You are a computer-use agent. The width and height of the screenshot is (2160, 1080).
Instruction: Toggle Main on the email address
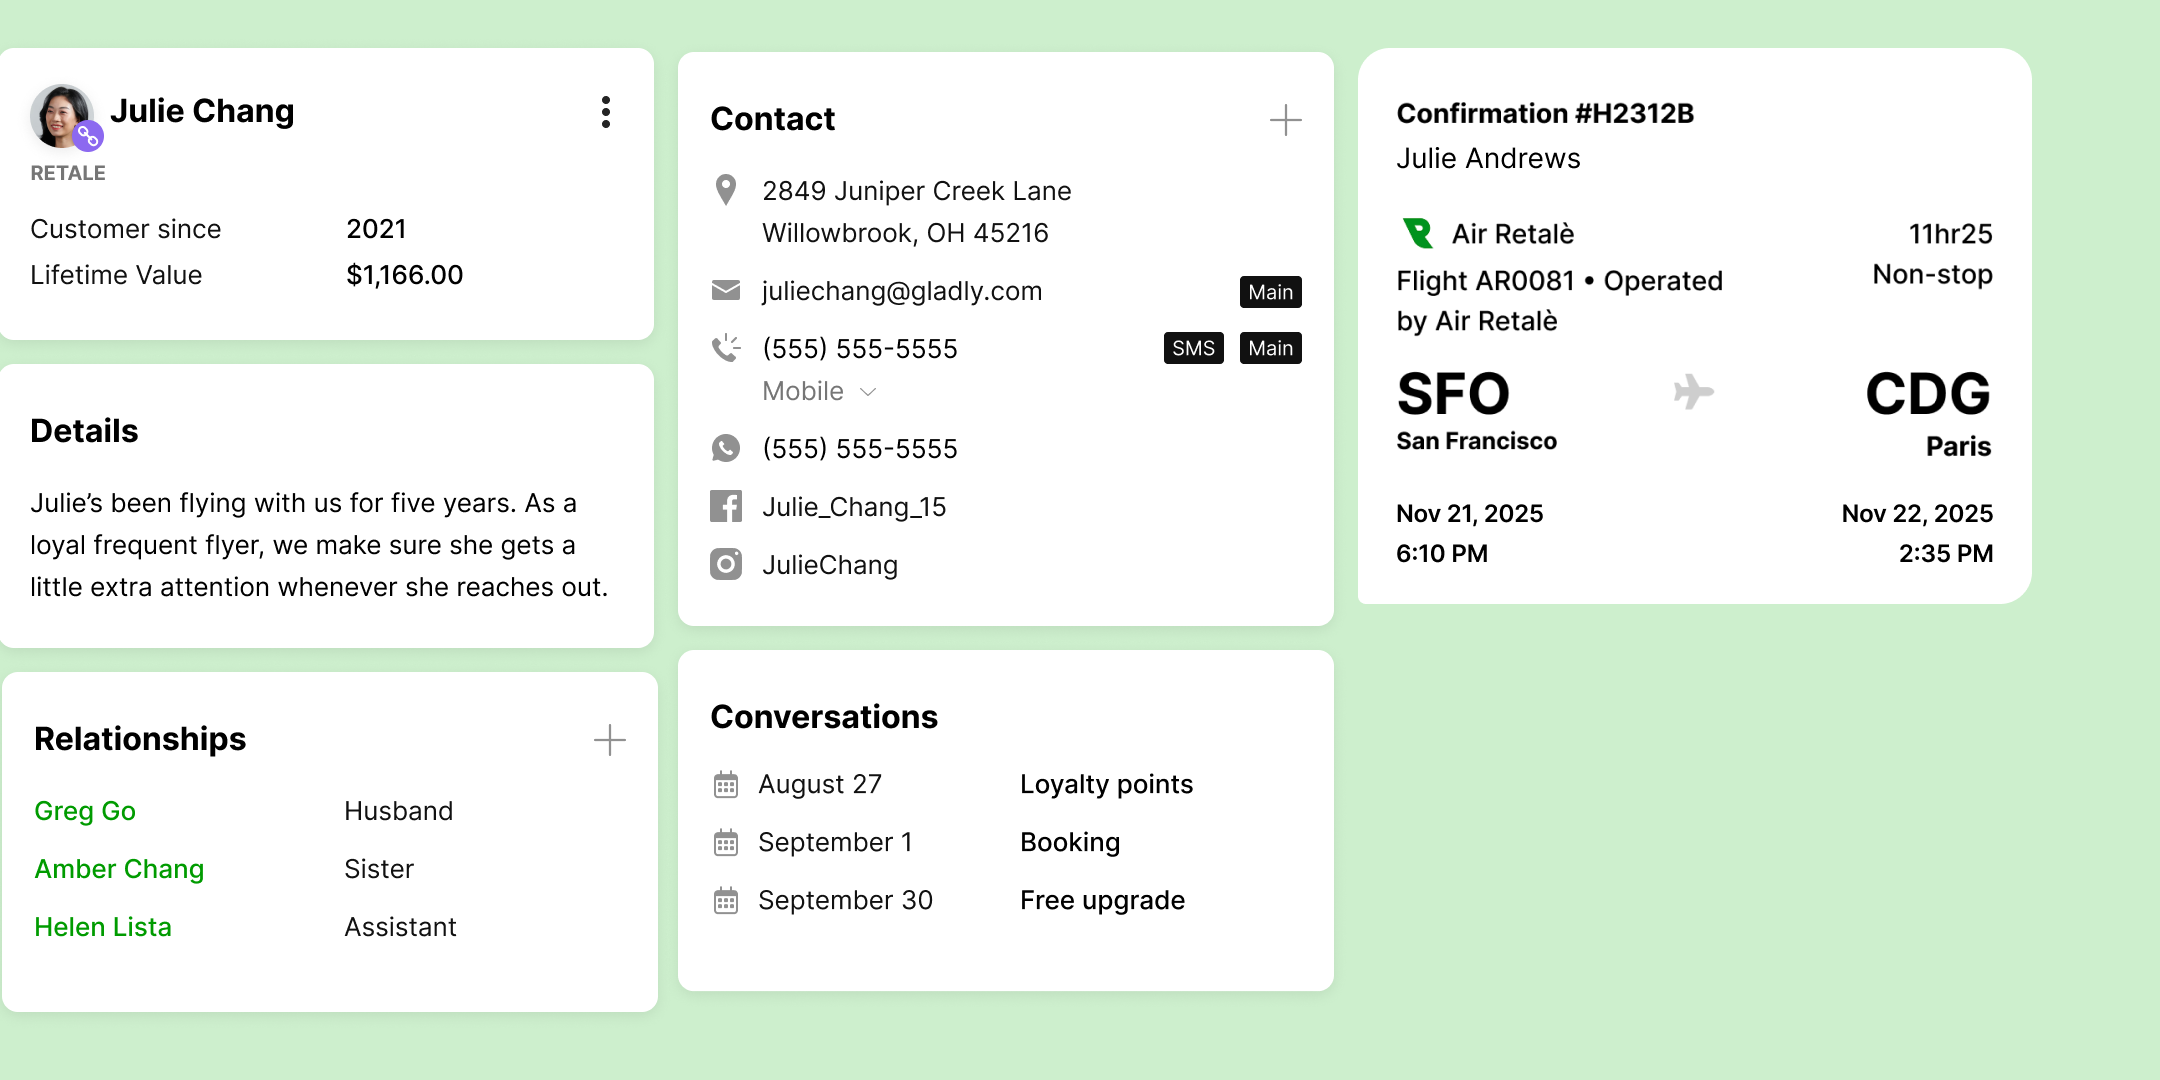point(1271,292)
